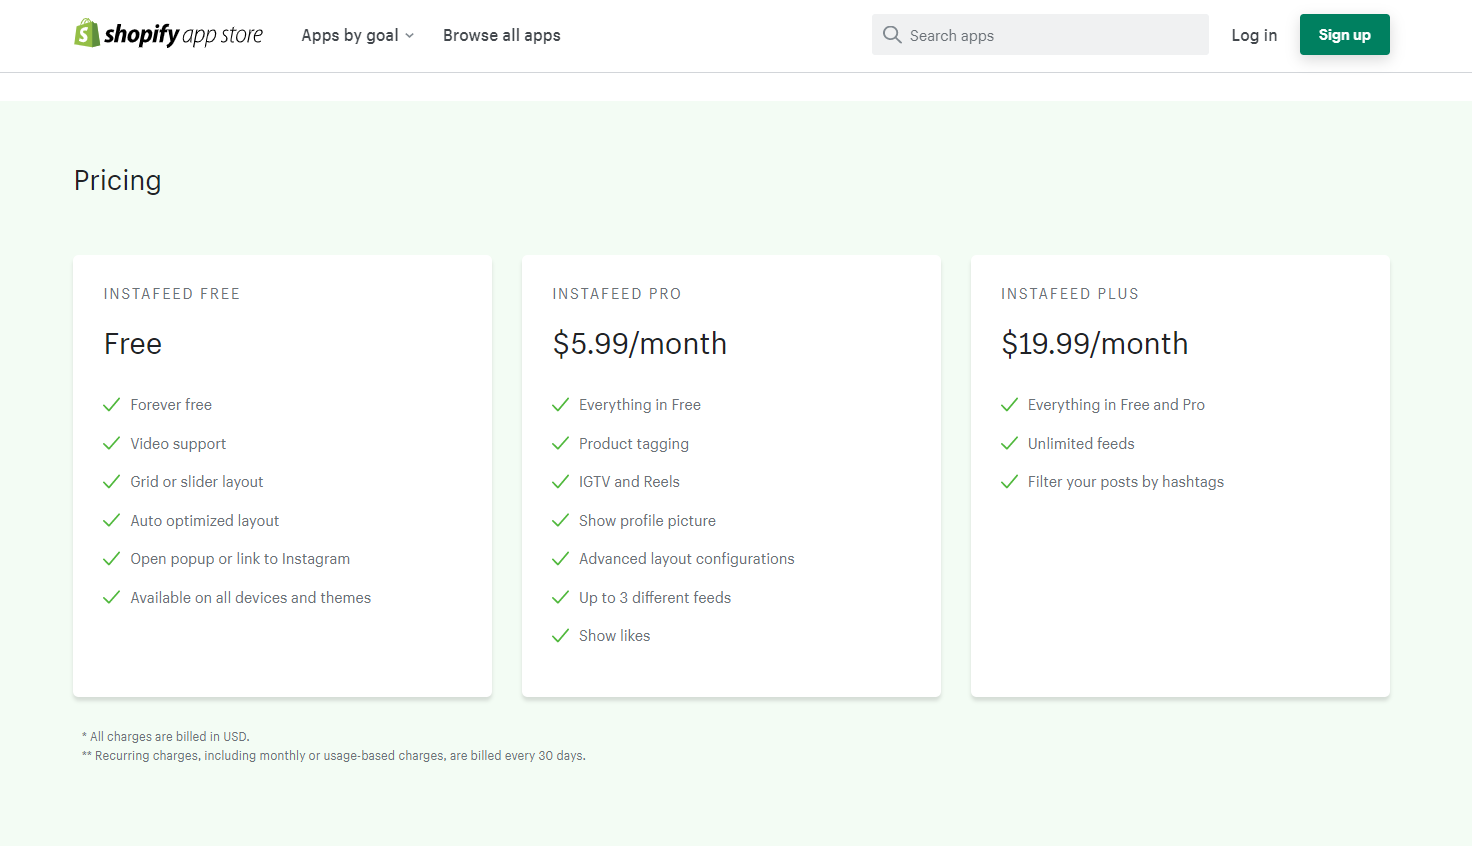Select the $5.99/month Instafeed Pro price
Viewport: 1472px width, 846px height.
pos(640,344)
